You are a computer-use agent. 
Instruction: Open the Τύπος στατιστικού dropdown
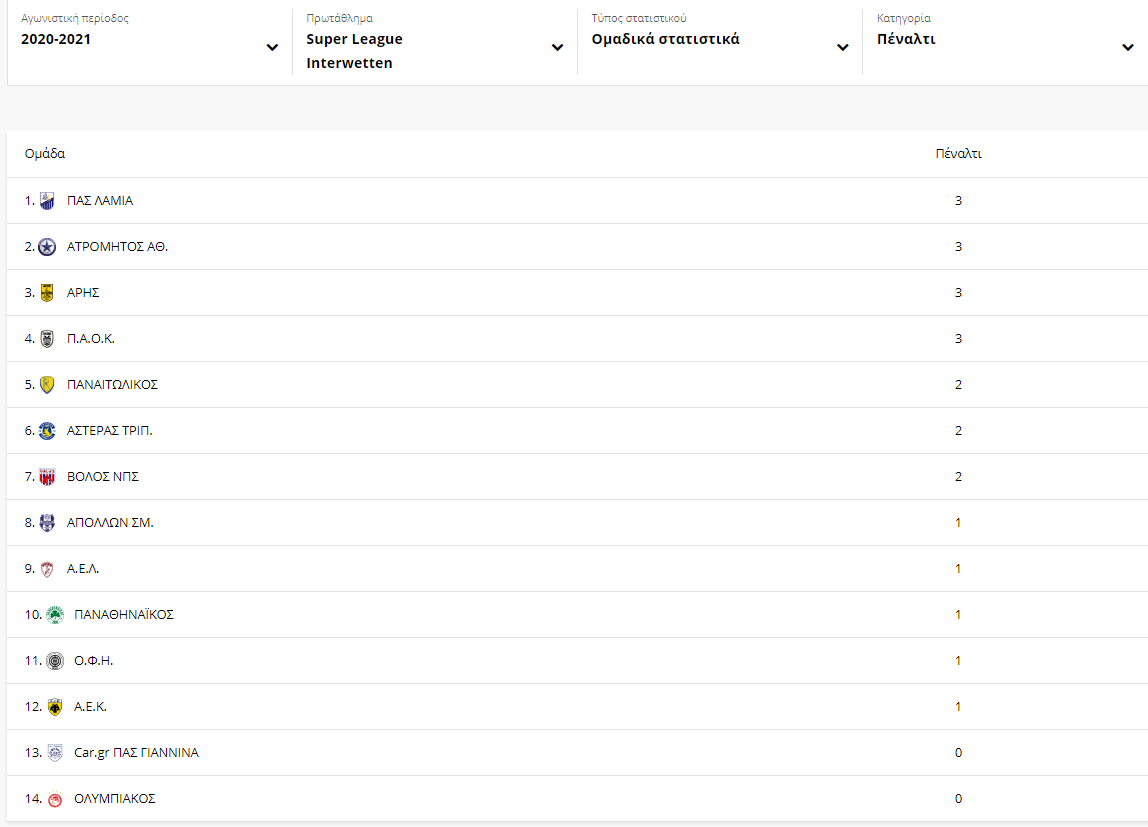coord(720,42)
